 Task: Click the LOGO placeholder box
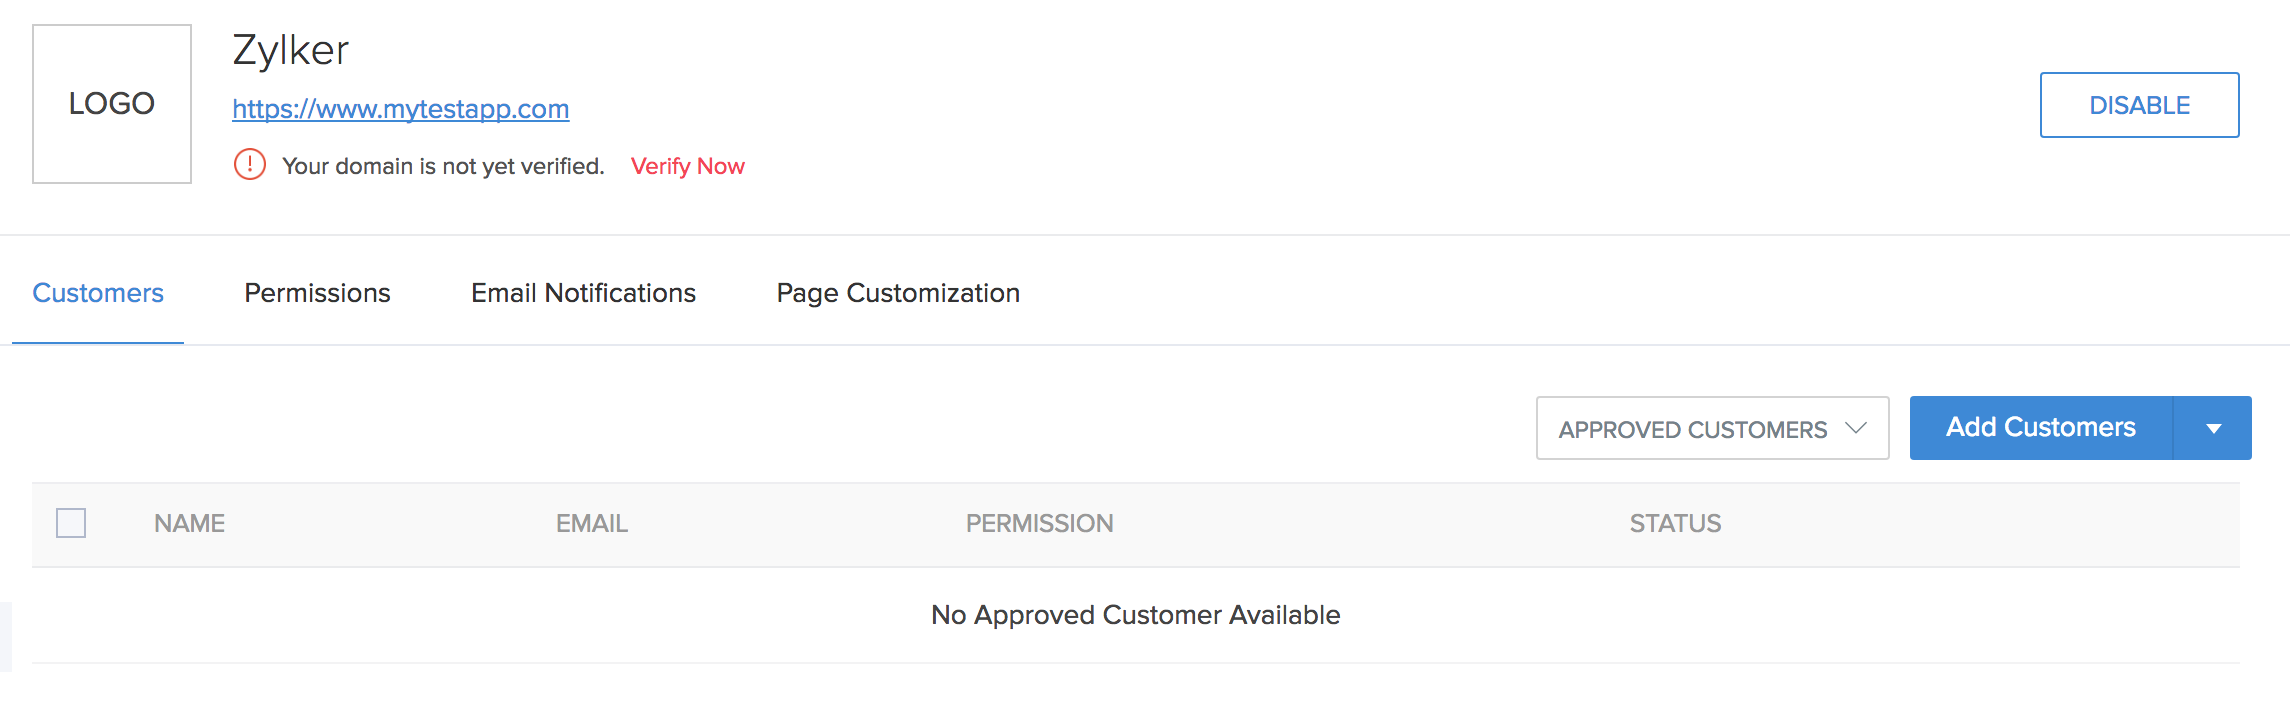(x=112, y=104)
